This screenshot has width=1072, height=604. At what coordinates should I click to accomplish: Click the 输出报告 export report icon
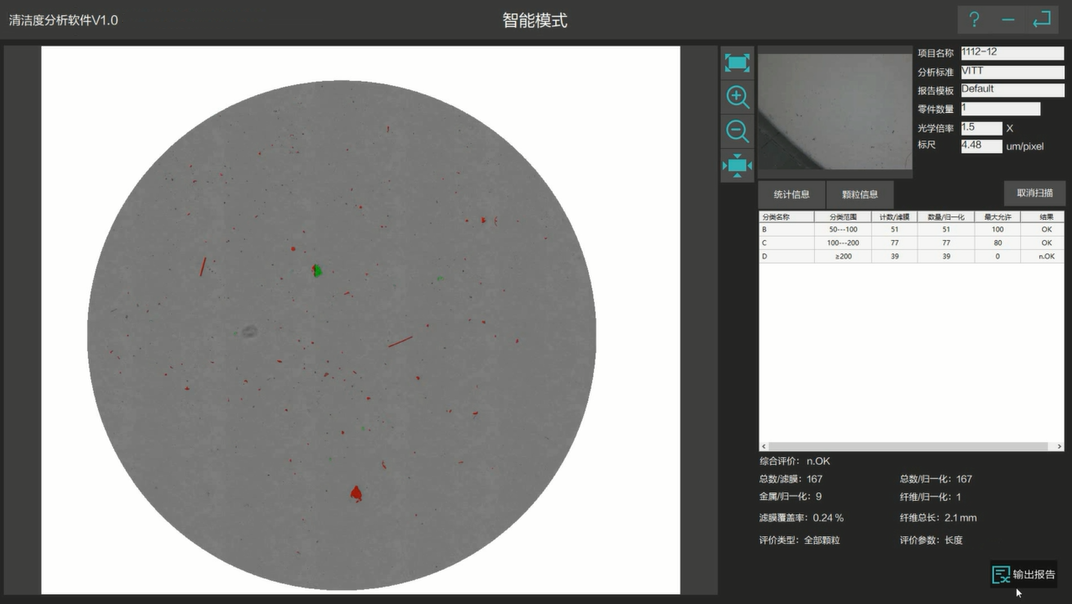pos(1001,574)
